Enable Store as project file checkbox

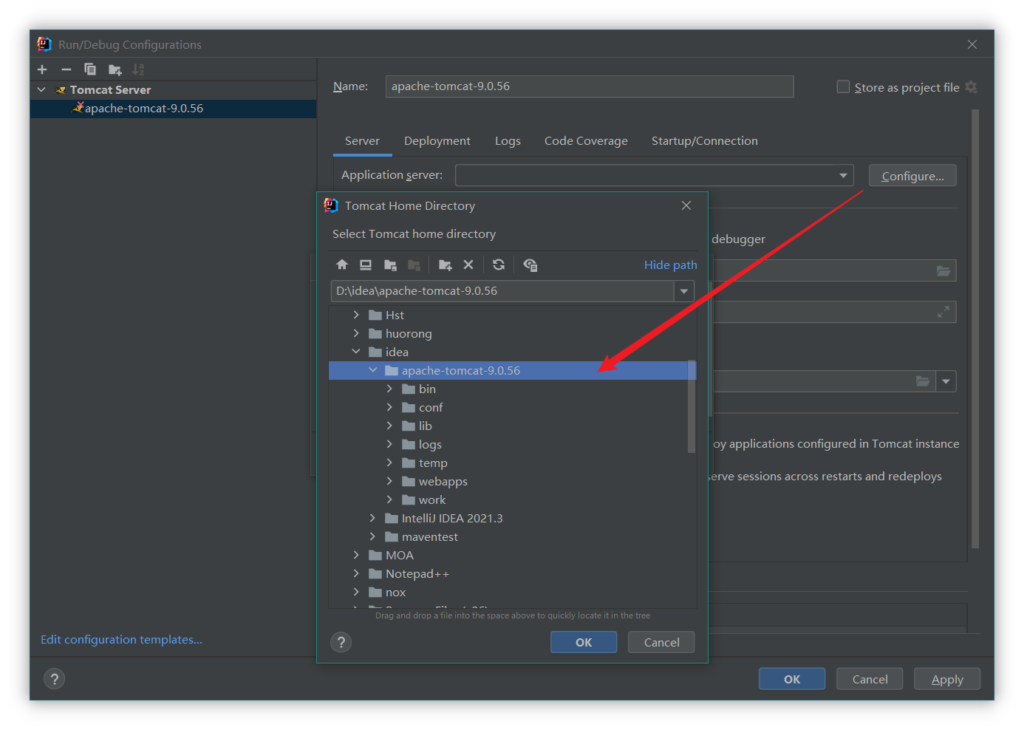[843, 87]
